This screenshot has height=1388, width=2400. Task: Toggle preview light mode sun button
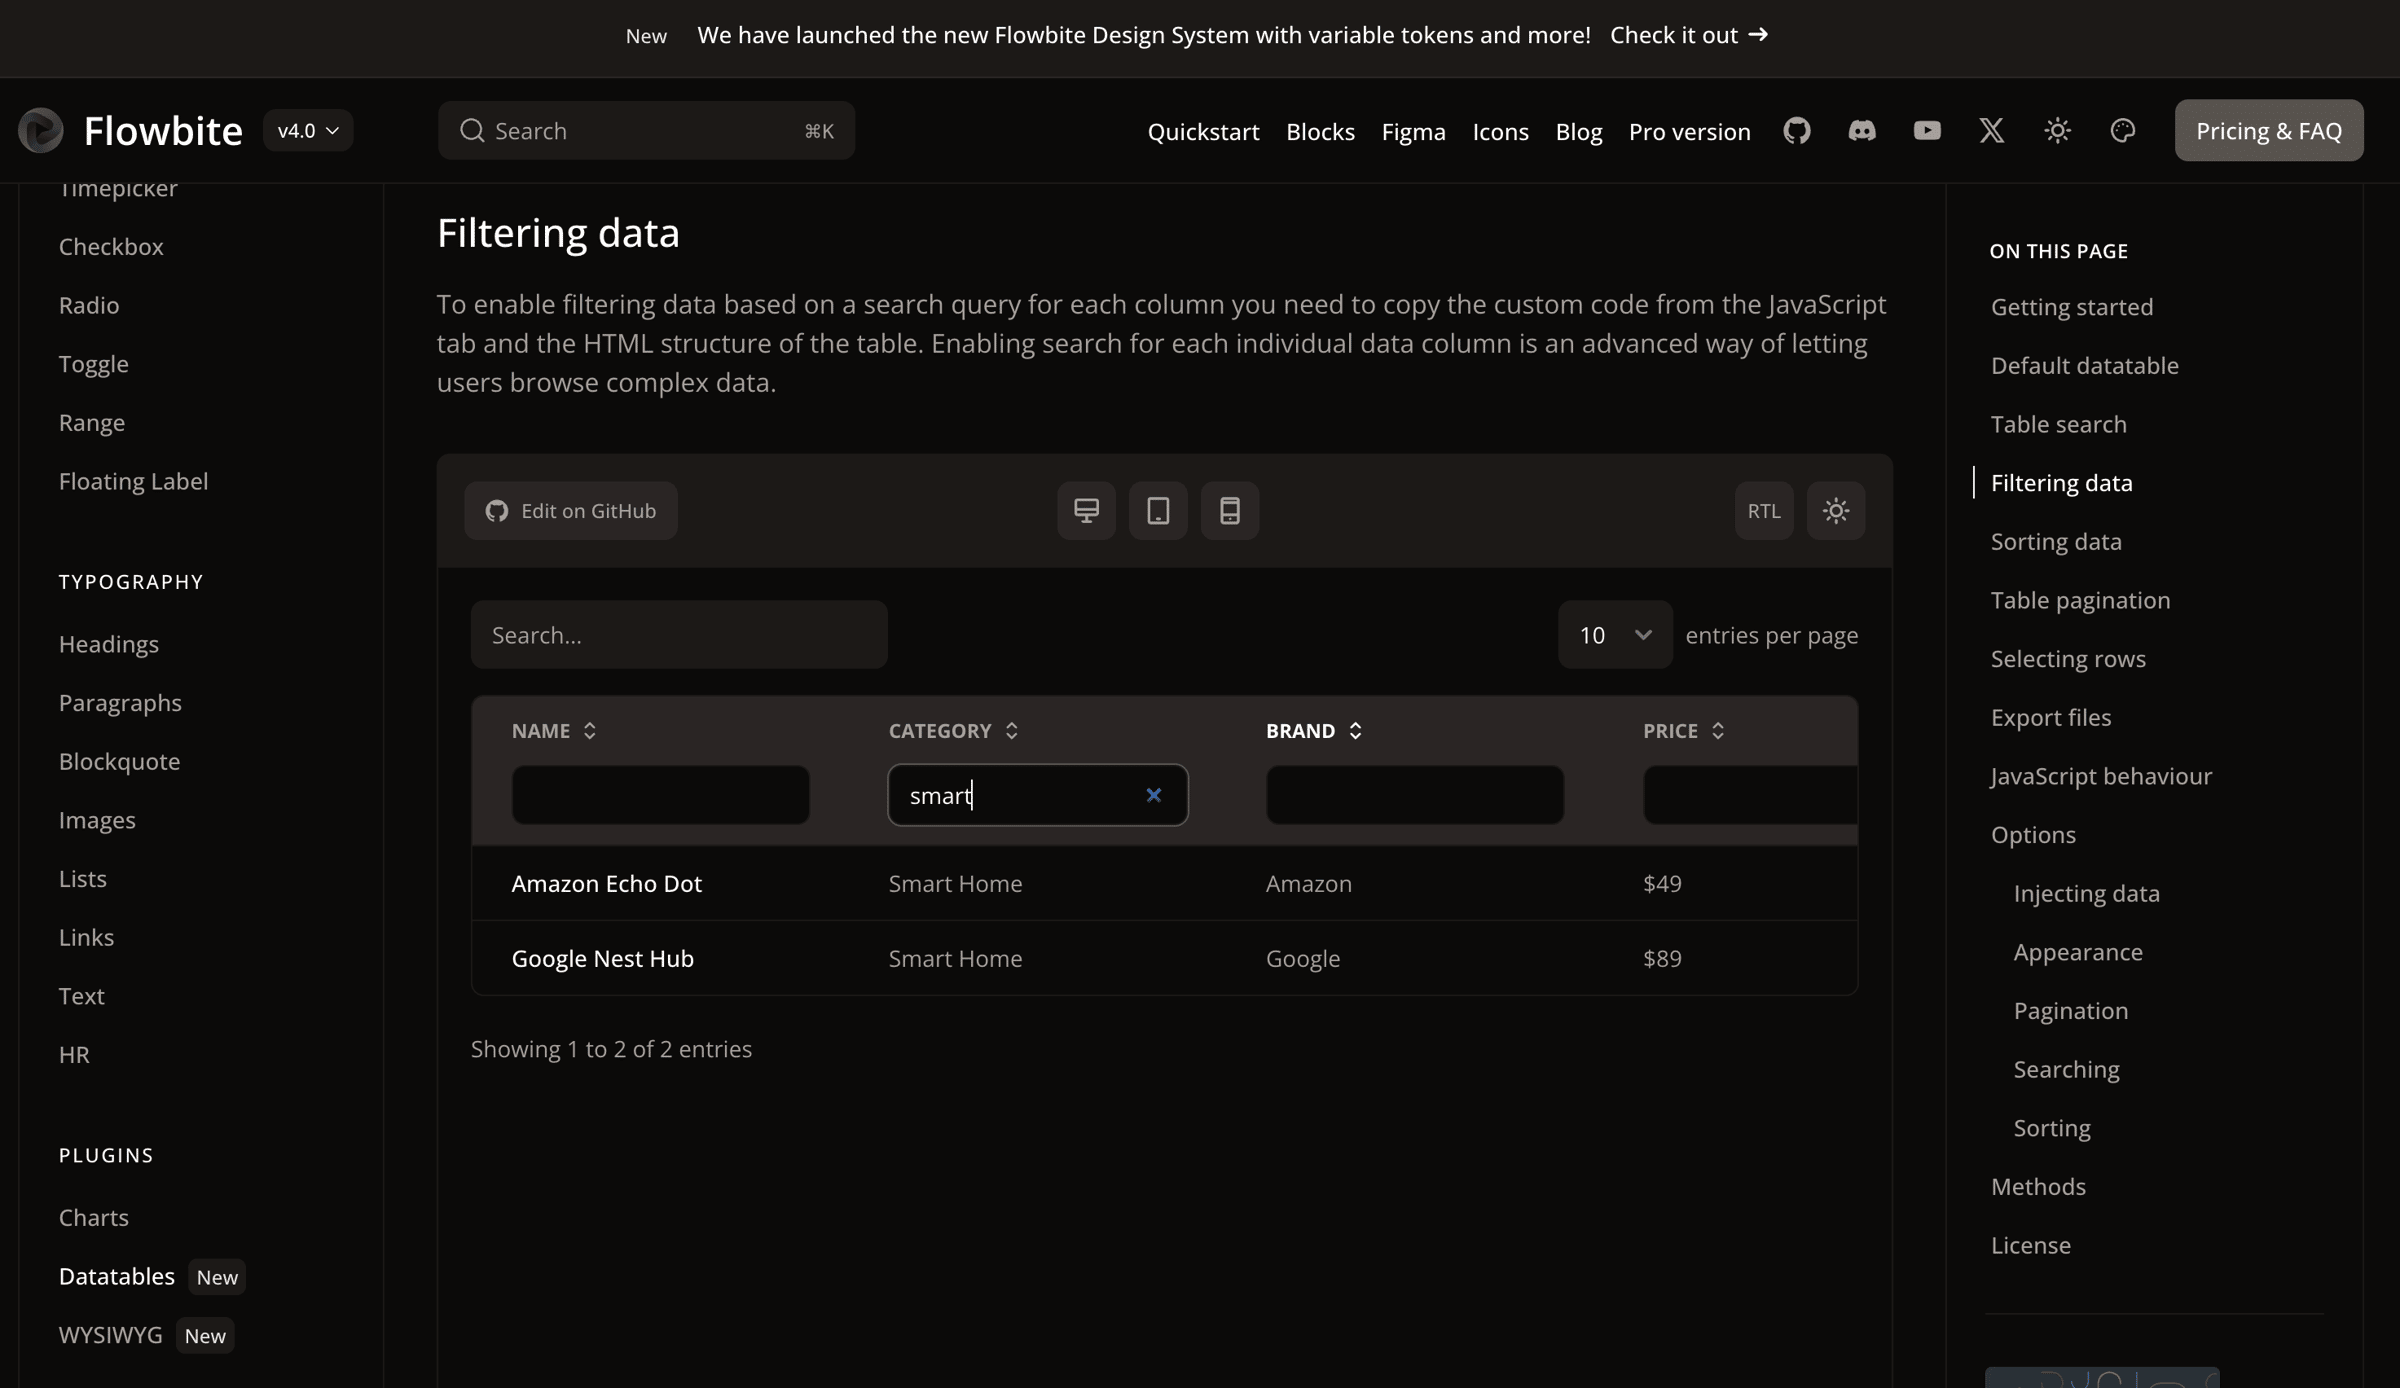pos(1836,511)
